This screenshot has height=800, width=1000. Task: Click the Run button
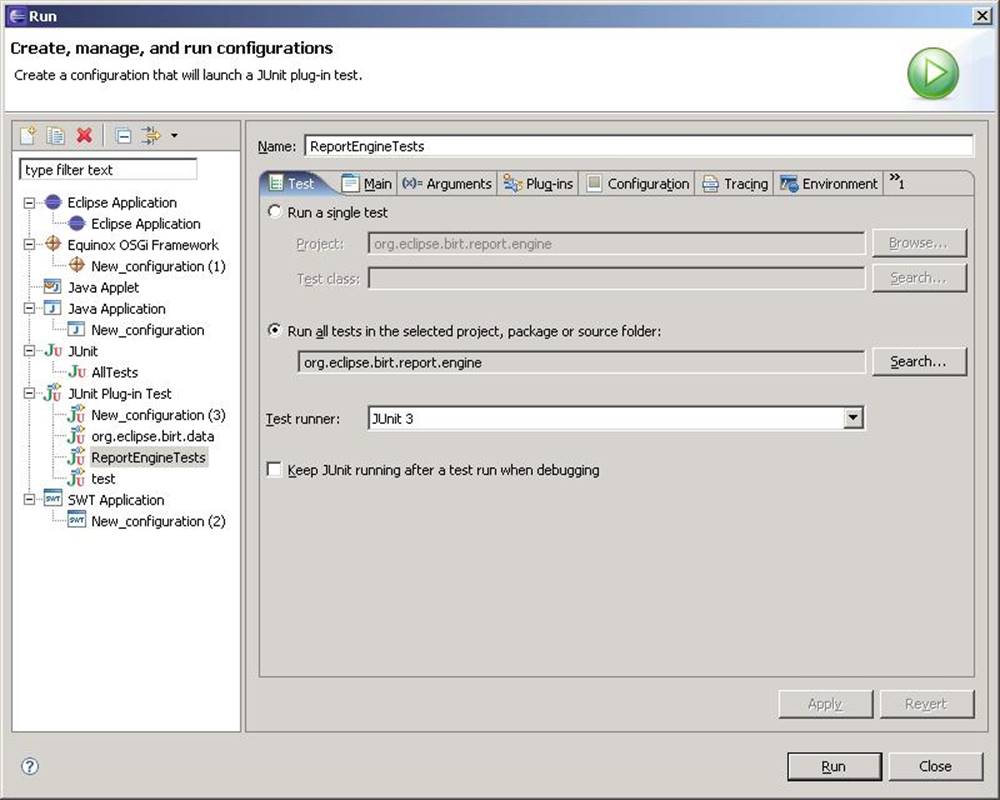pos(833,766)
